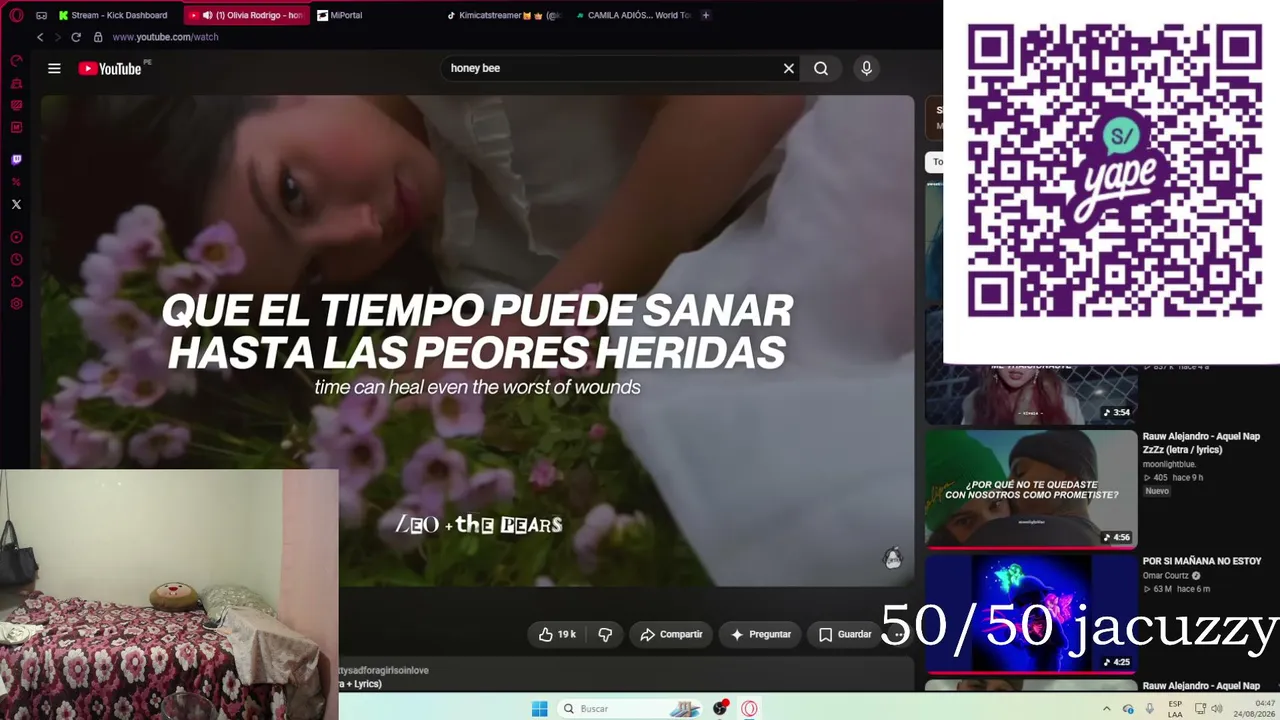This screenshot has height=720, width=1280.
Task: Open the 4:25 POR SI MAÑANA thumbnail
Action: [1031, 613]
